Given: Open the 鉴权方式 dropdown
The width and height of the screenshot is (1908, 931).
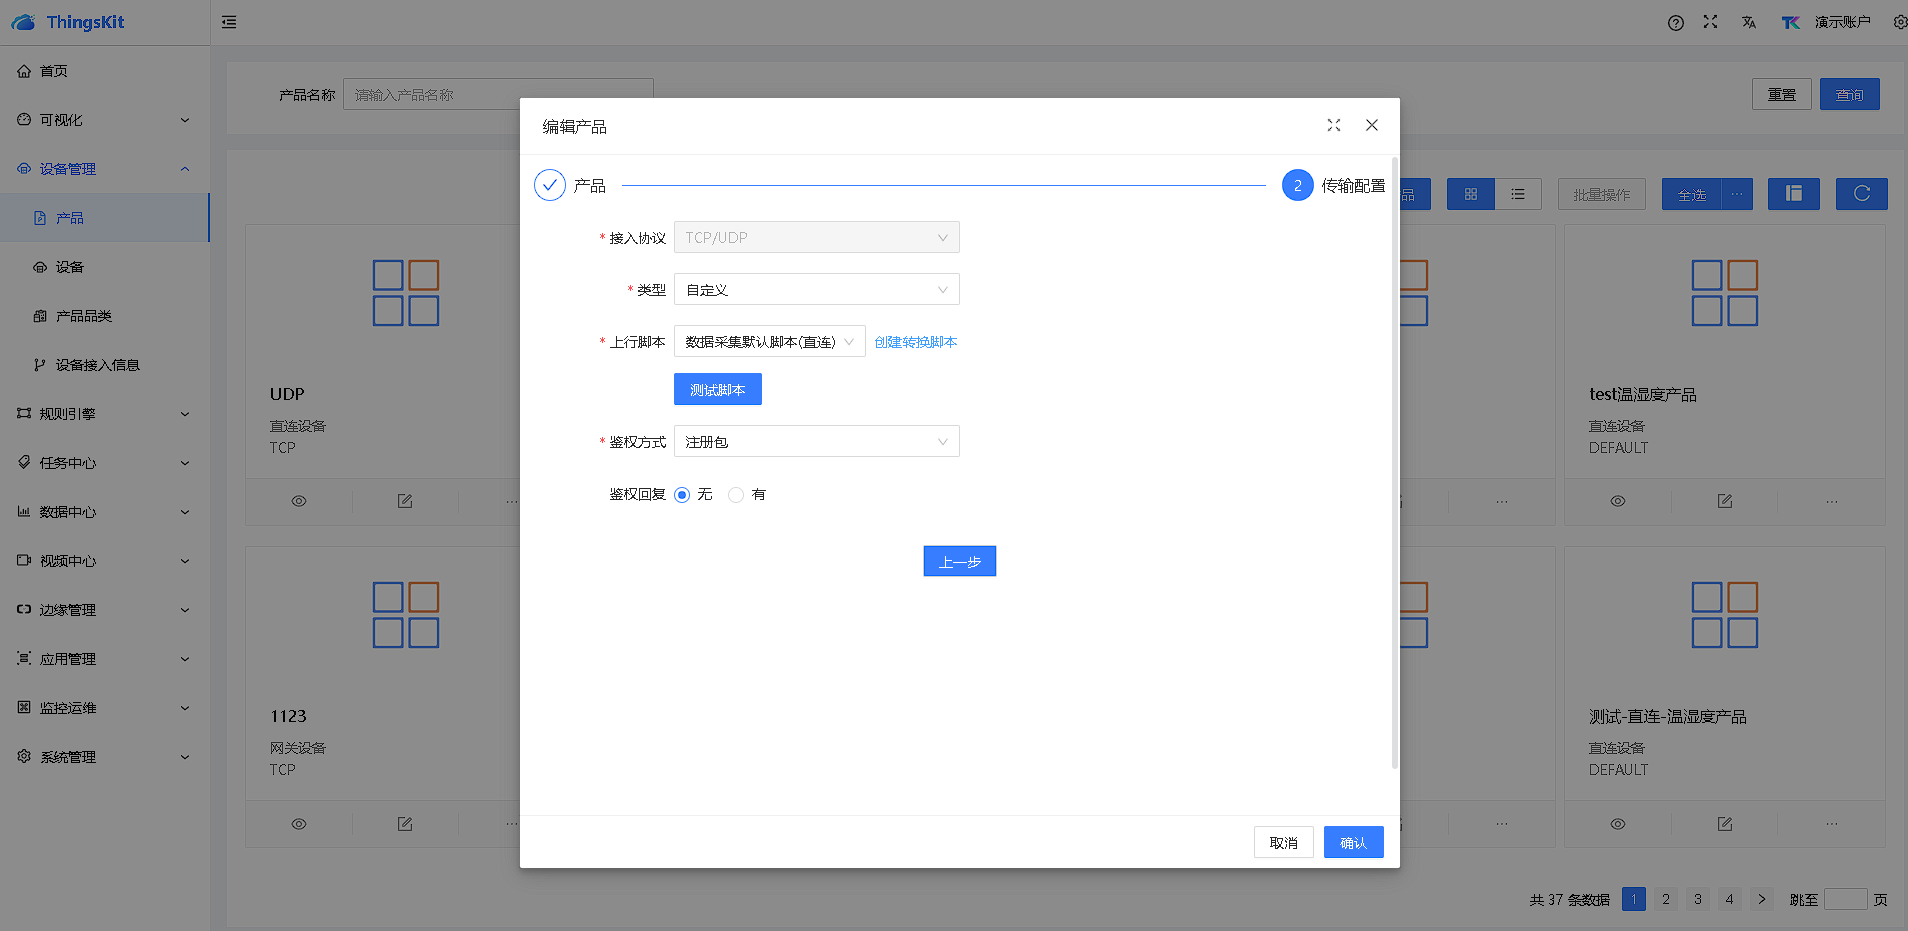Looking at the screenshot, I should click(816, 442).
